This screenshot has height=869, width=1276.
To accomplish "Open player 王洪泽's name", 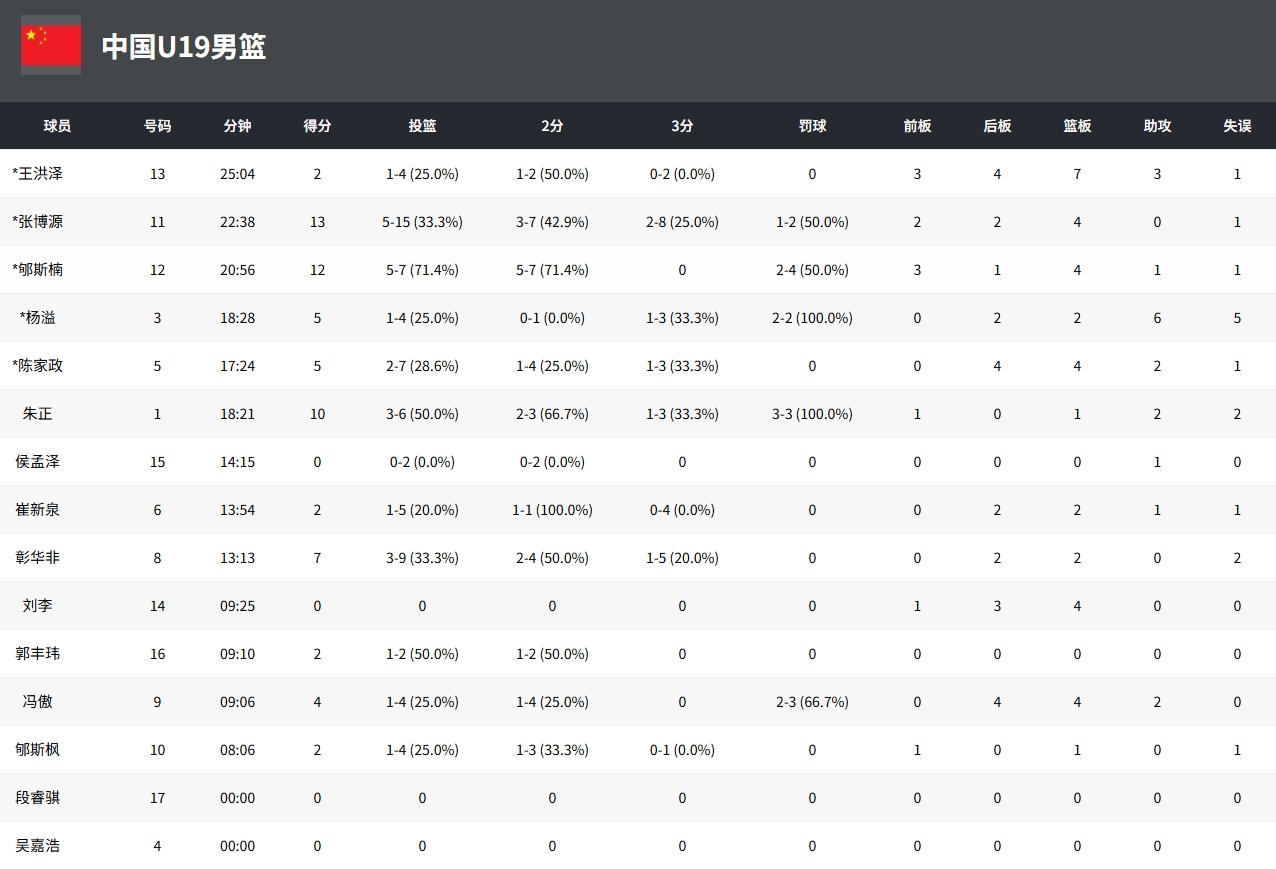I will tap(38, 174).
